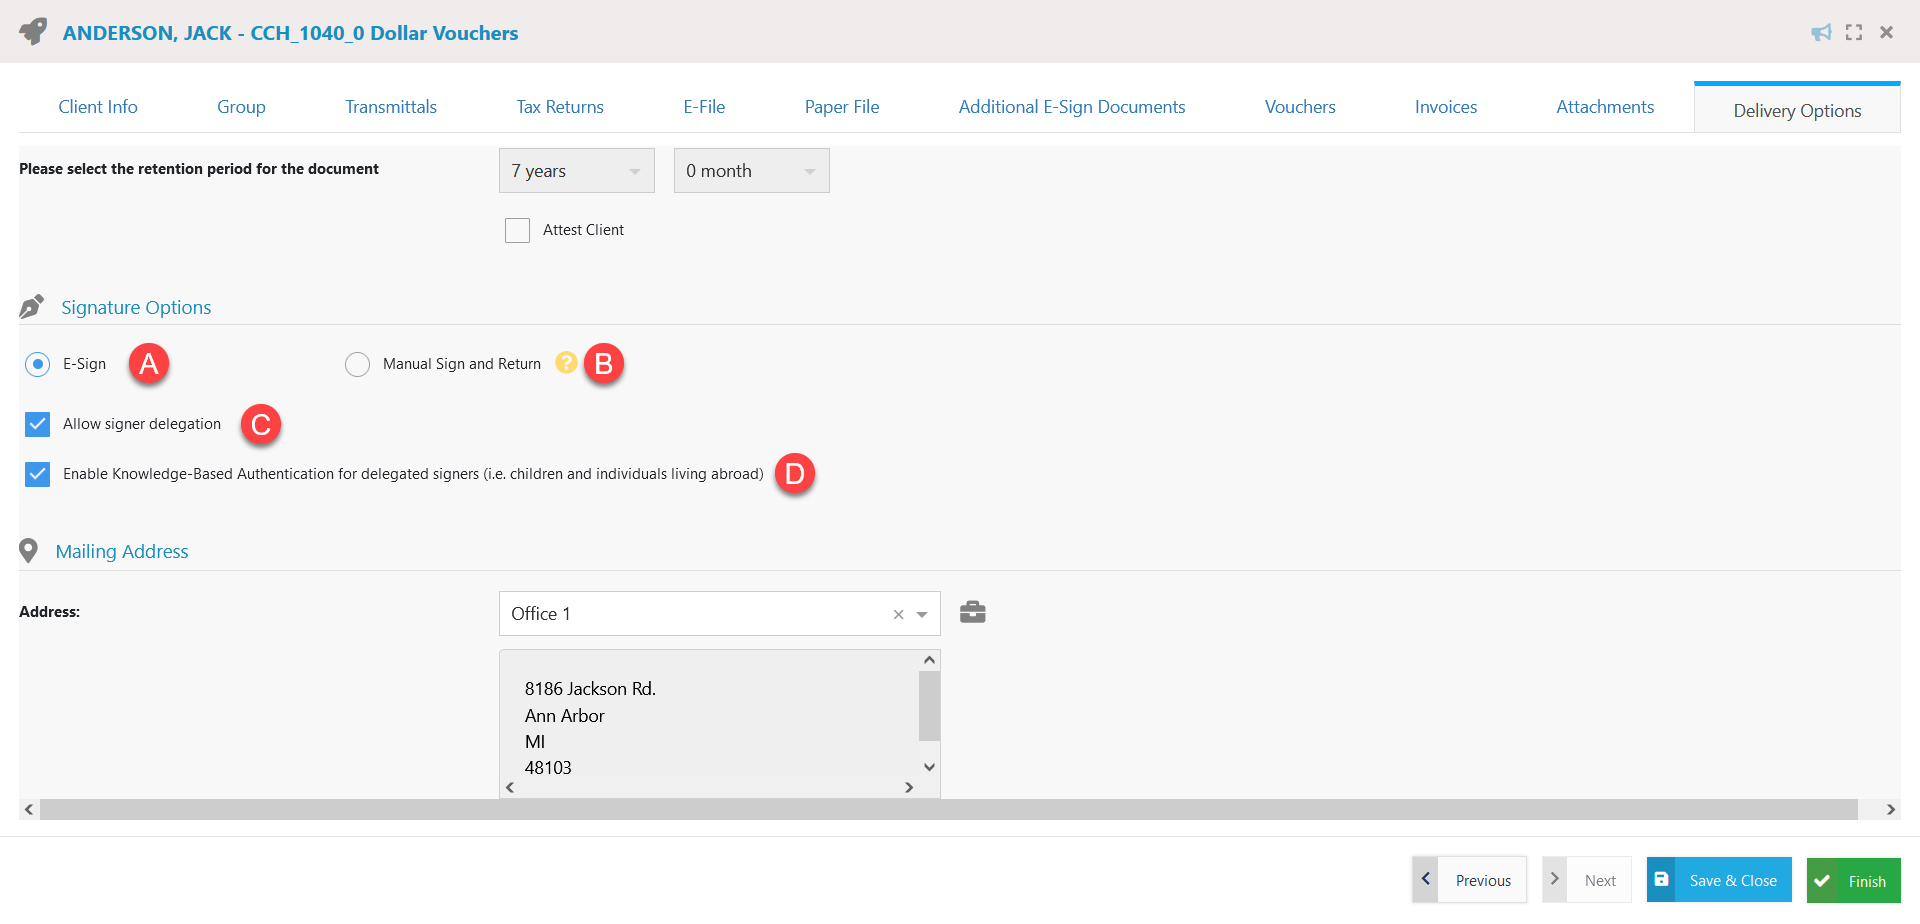Clear the Office 1 selection with the X

pos(897,614)
